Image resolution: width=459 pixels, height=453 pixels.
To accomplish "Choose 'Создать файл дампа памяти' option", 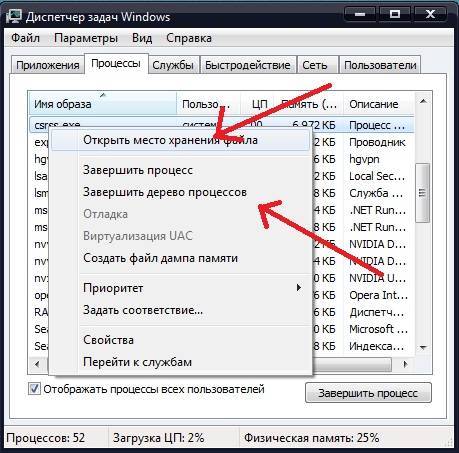I will 160,258.
